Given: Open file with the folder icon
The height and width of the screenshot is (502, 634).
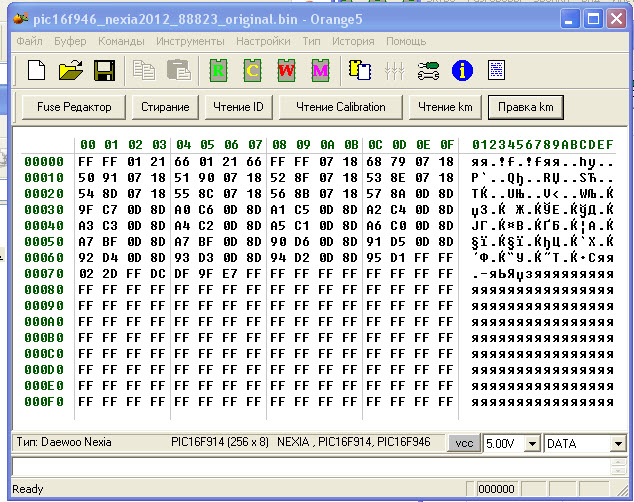Looking at the screenshot, I should tap(71, 70).
